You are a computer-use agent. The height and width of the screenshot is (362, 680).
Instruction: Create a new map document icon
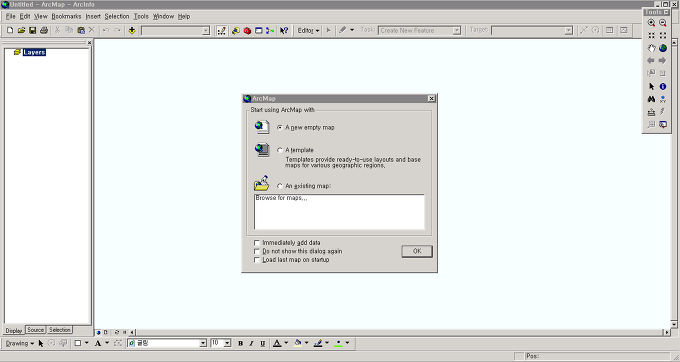10,30
